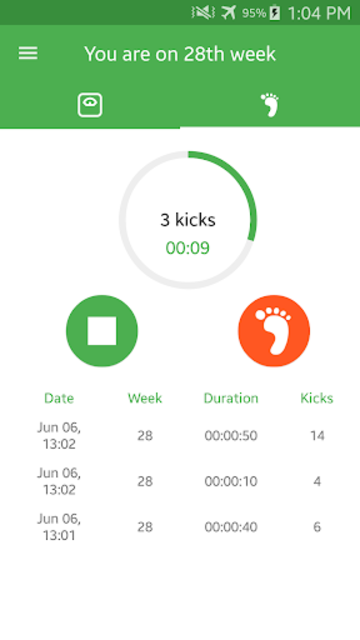360x640 pixels.
Task: Open the hamburger navigation menu
Action: coord(28,53)
